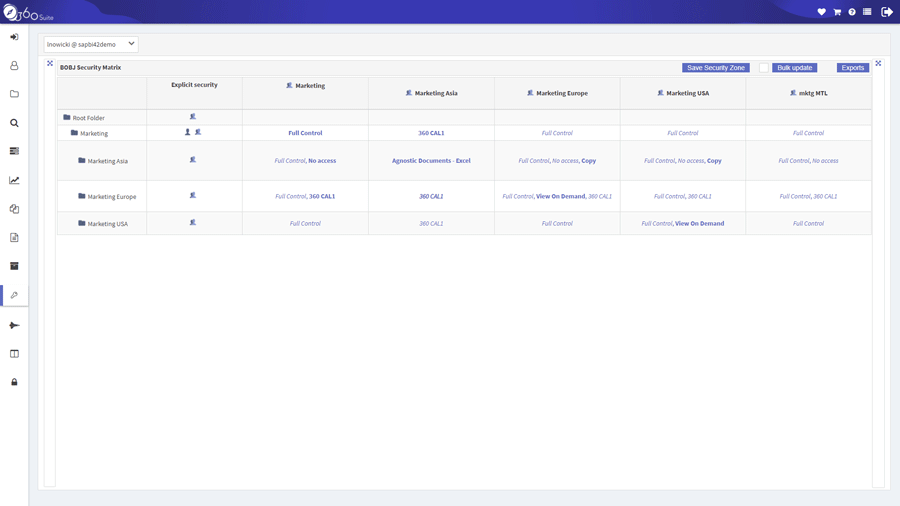Click bold Full Control in Marketing row
The height and width of the screenshot is (506, 900).
pos(305,133)
